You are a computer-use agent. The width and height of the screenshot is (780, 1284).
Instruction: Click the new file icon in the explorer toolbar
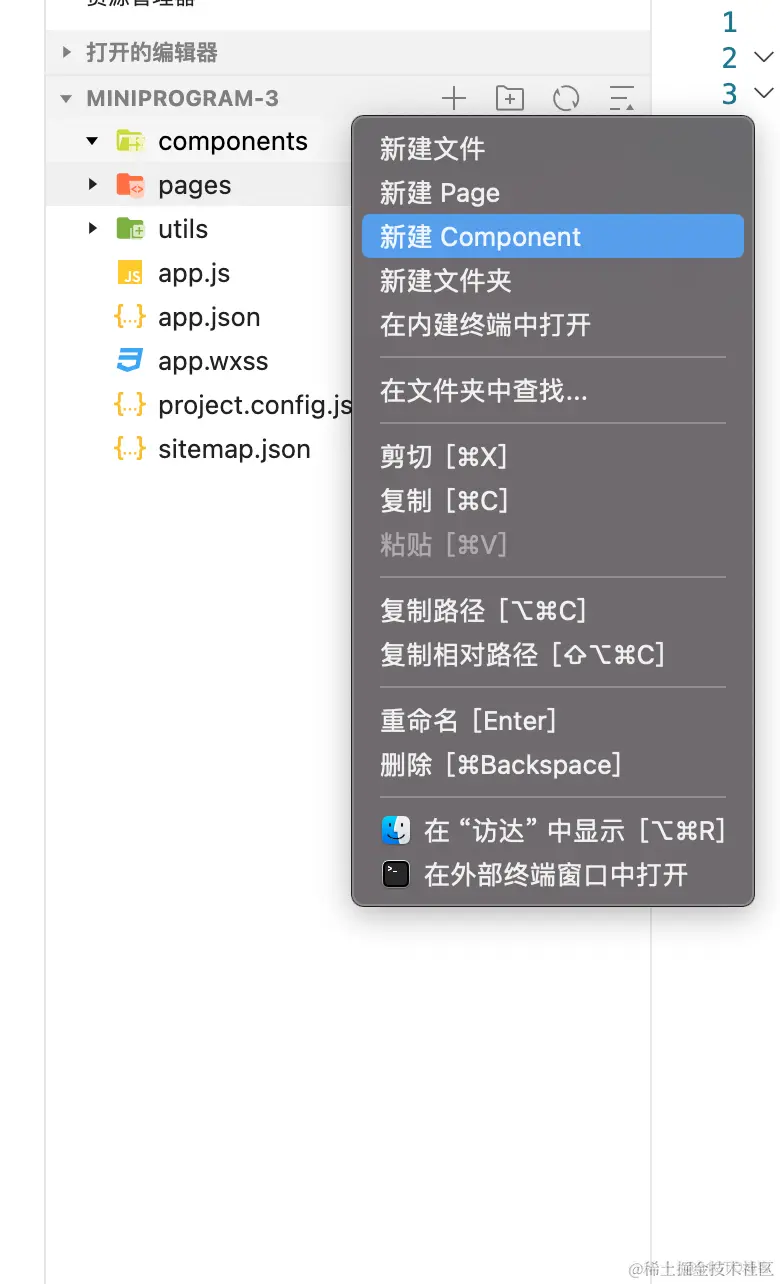click(x=453, y=98)
